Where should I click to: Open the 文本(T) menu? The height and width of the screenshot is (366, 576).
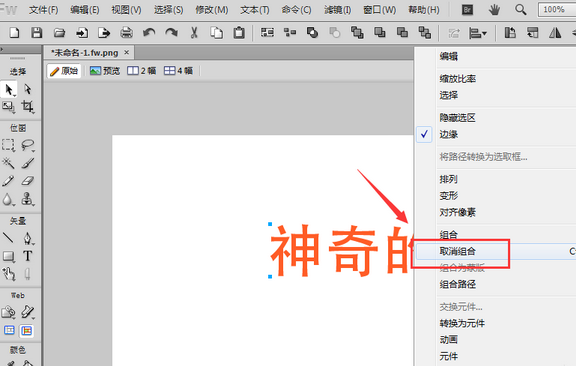click(x=255, y=10)
